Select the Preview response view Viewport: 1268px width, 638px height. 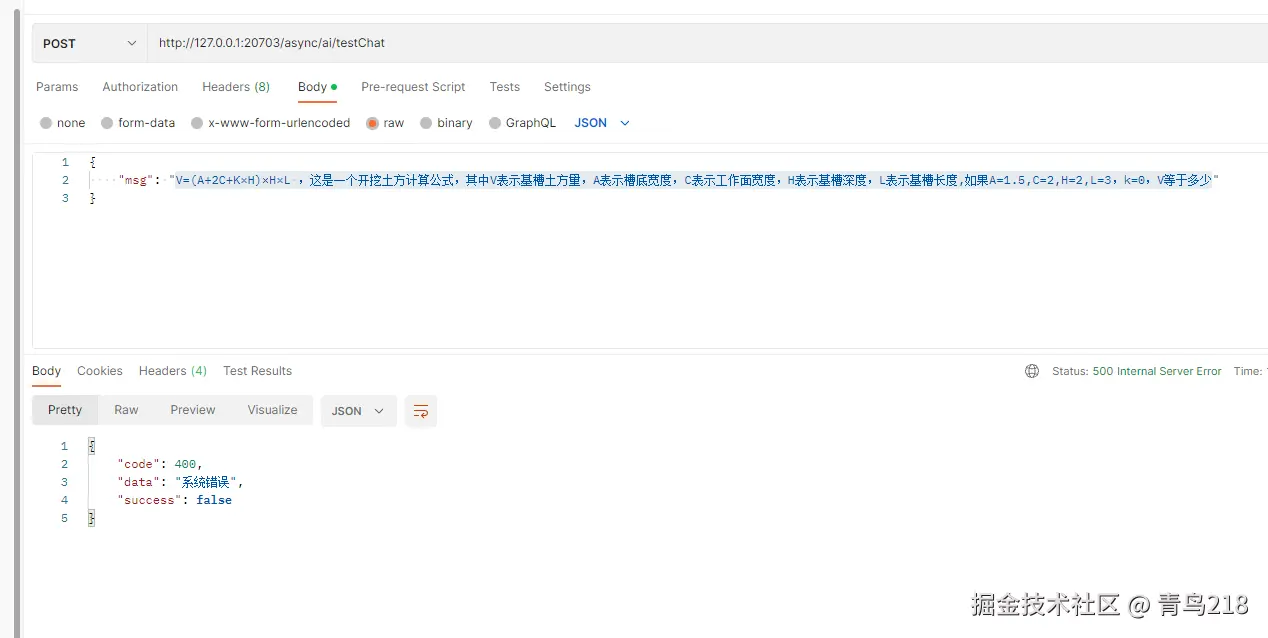click(x=193, y=410)
